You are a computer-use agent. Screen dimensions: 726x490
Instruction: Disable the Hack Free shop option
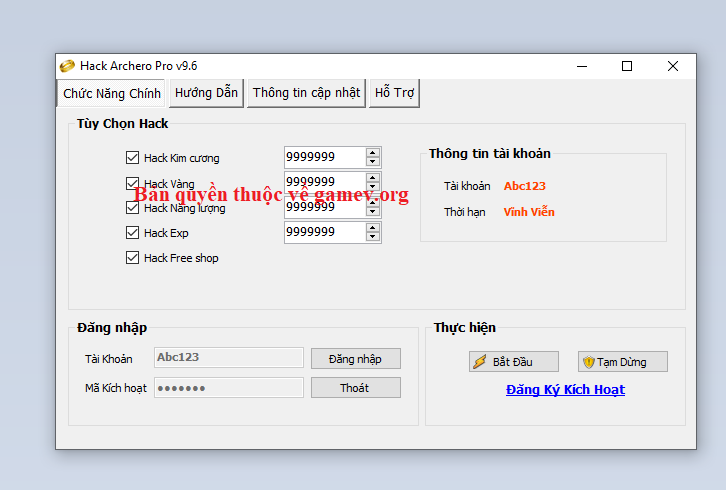[132, 258]
